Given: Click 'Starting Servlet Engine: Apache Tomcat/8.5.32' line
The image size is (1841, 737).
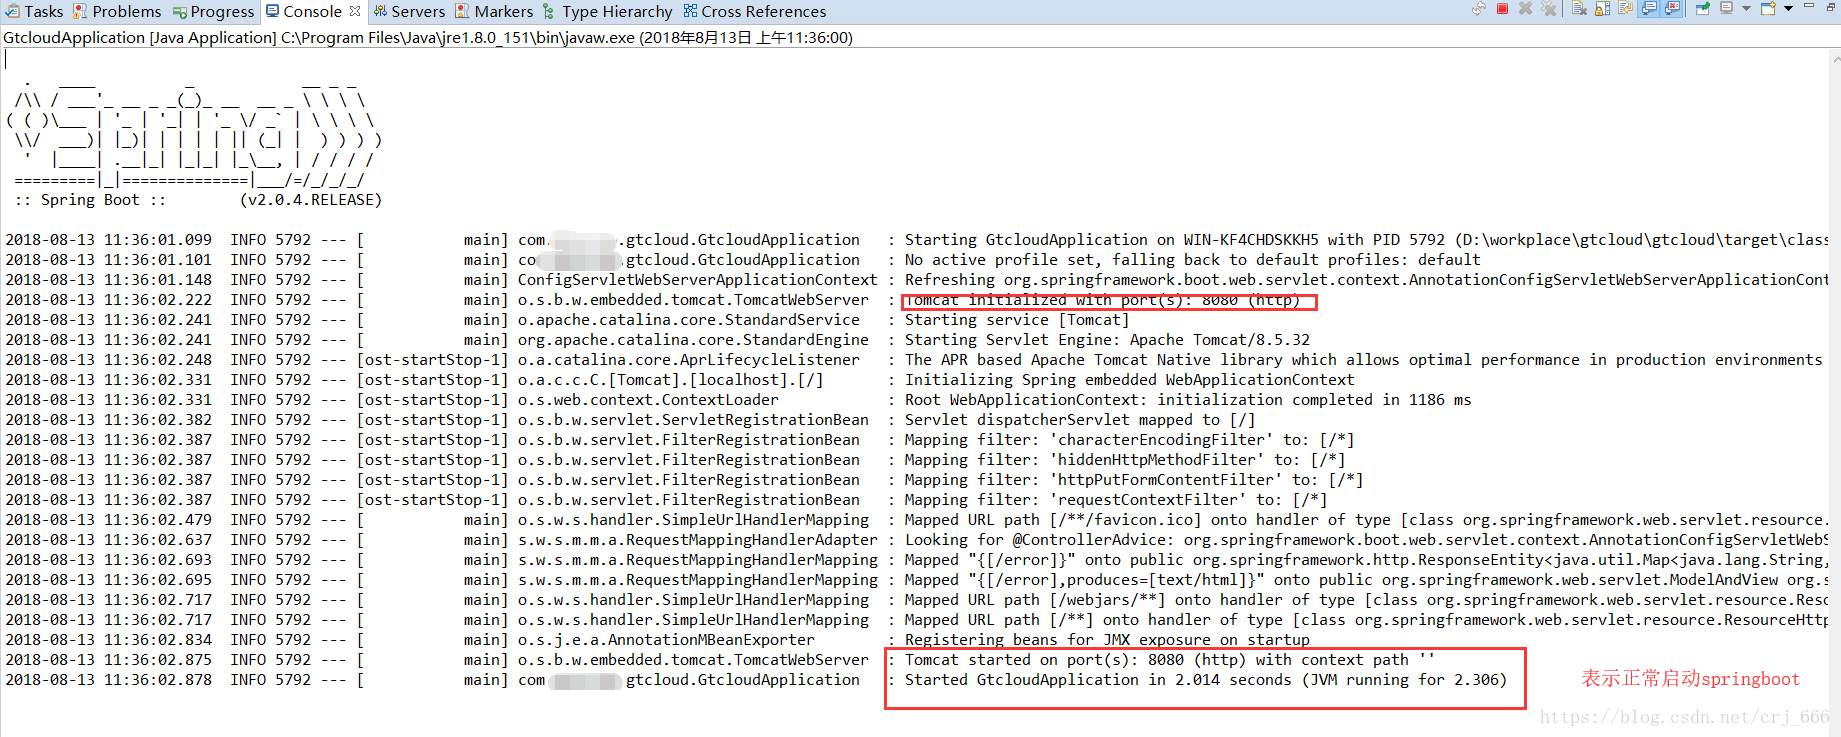Looking at the screenshot, I should 1107,340.
